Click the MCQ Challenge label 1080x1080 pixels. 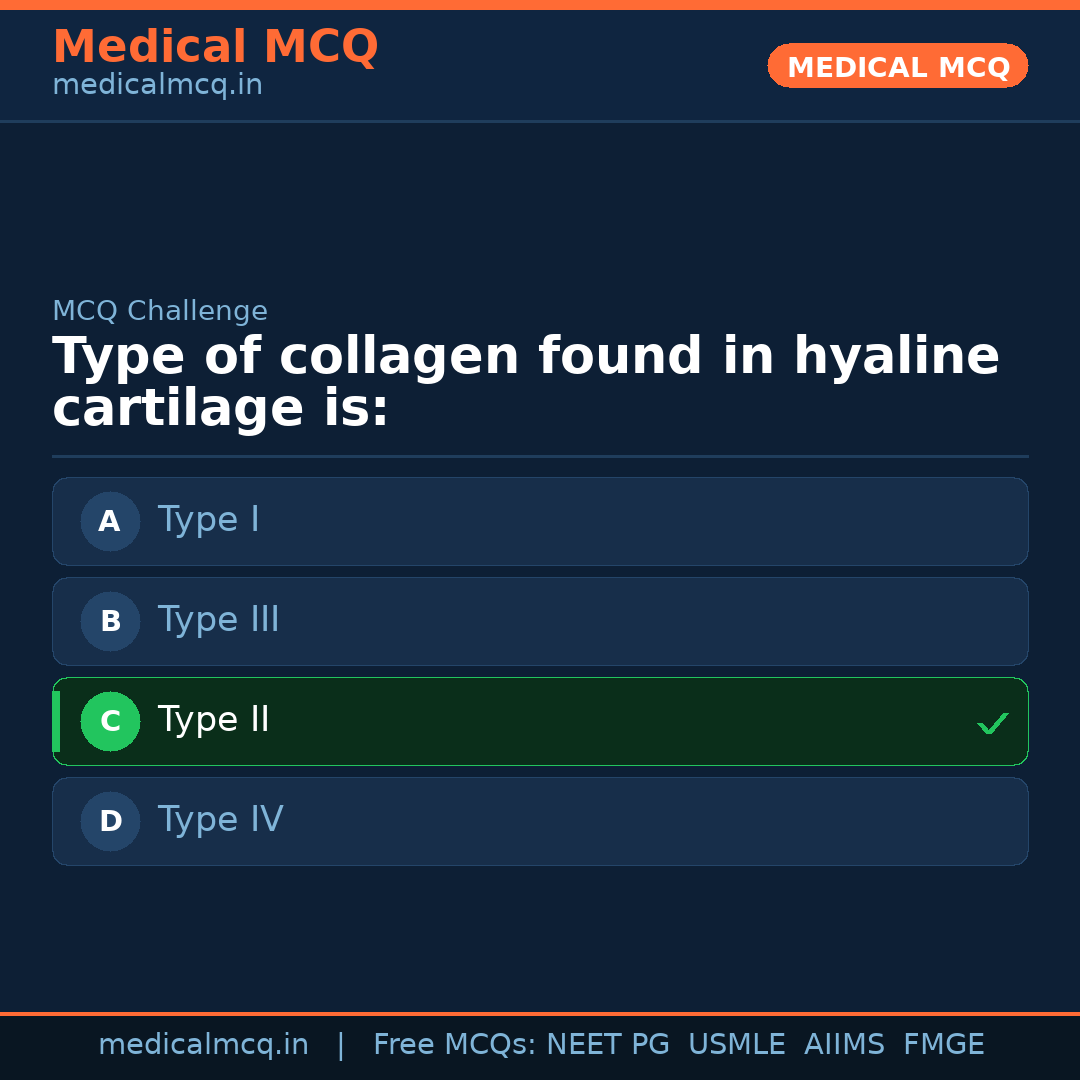coord(160,311)
